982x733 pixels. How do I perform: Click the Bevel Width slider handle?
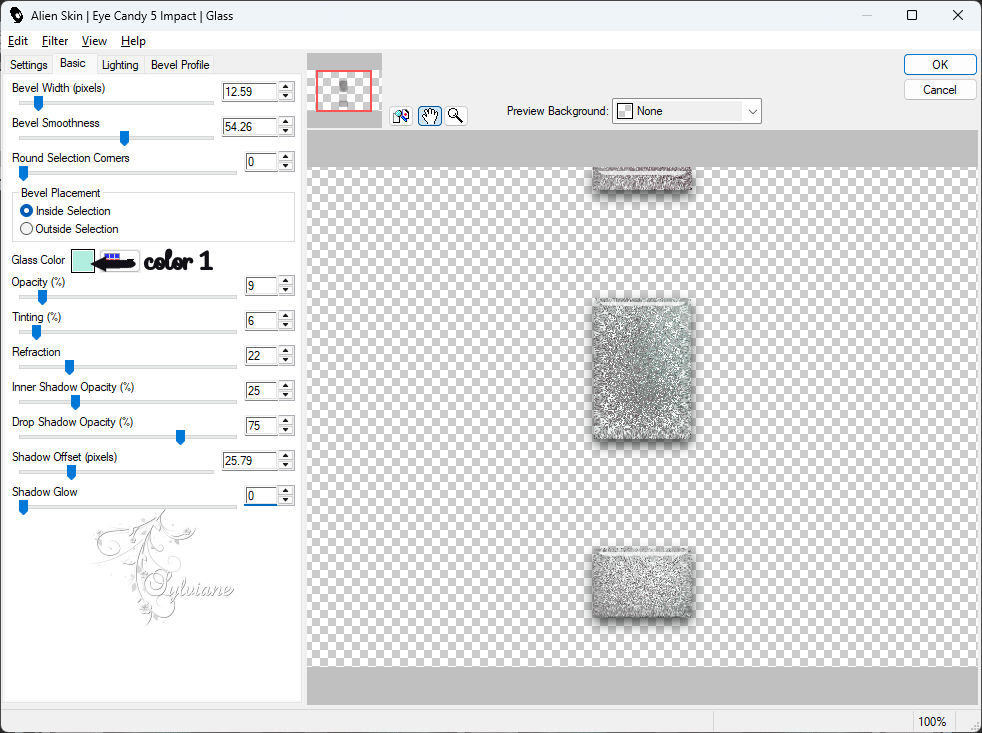pyautogui.click(x=38, y=103)
